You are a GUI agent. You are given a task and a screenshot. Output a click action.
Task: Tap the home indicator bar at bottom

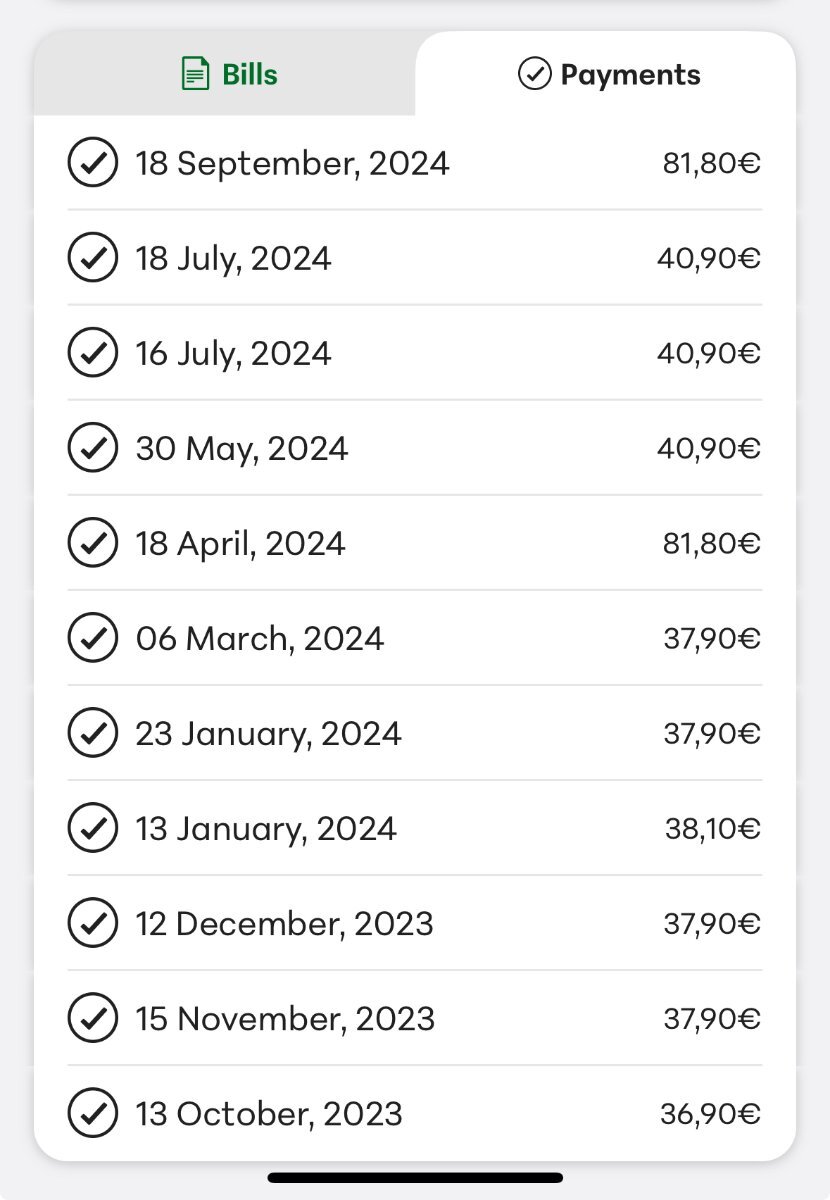point(415,1178)
